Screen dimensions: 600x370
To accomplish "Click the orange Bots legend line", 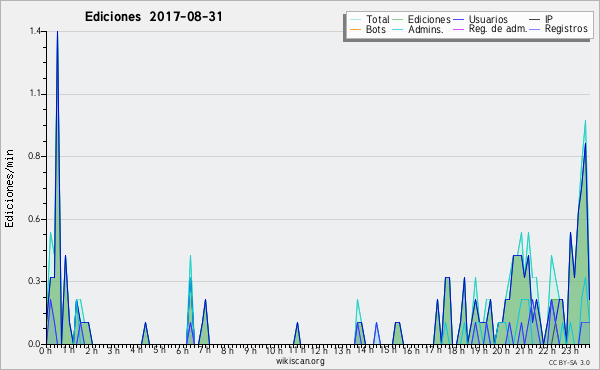I will pos(355,29).
